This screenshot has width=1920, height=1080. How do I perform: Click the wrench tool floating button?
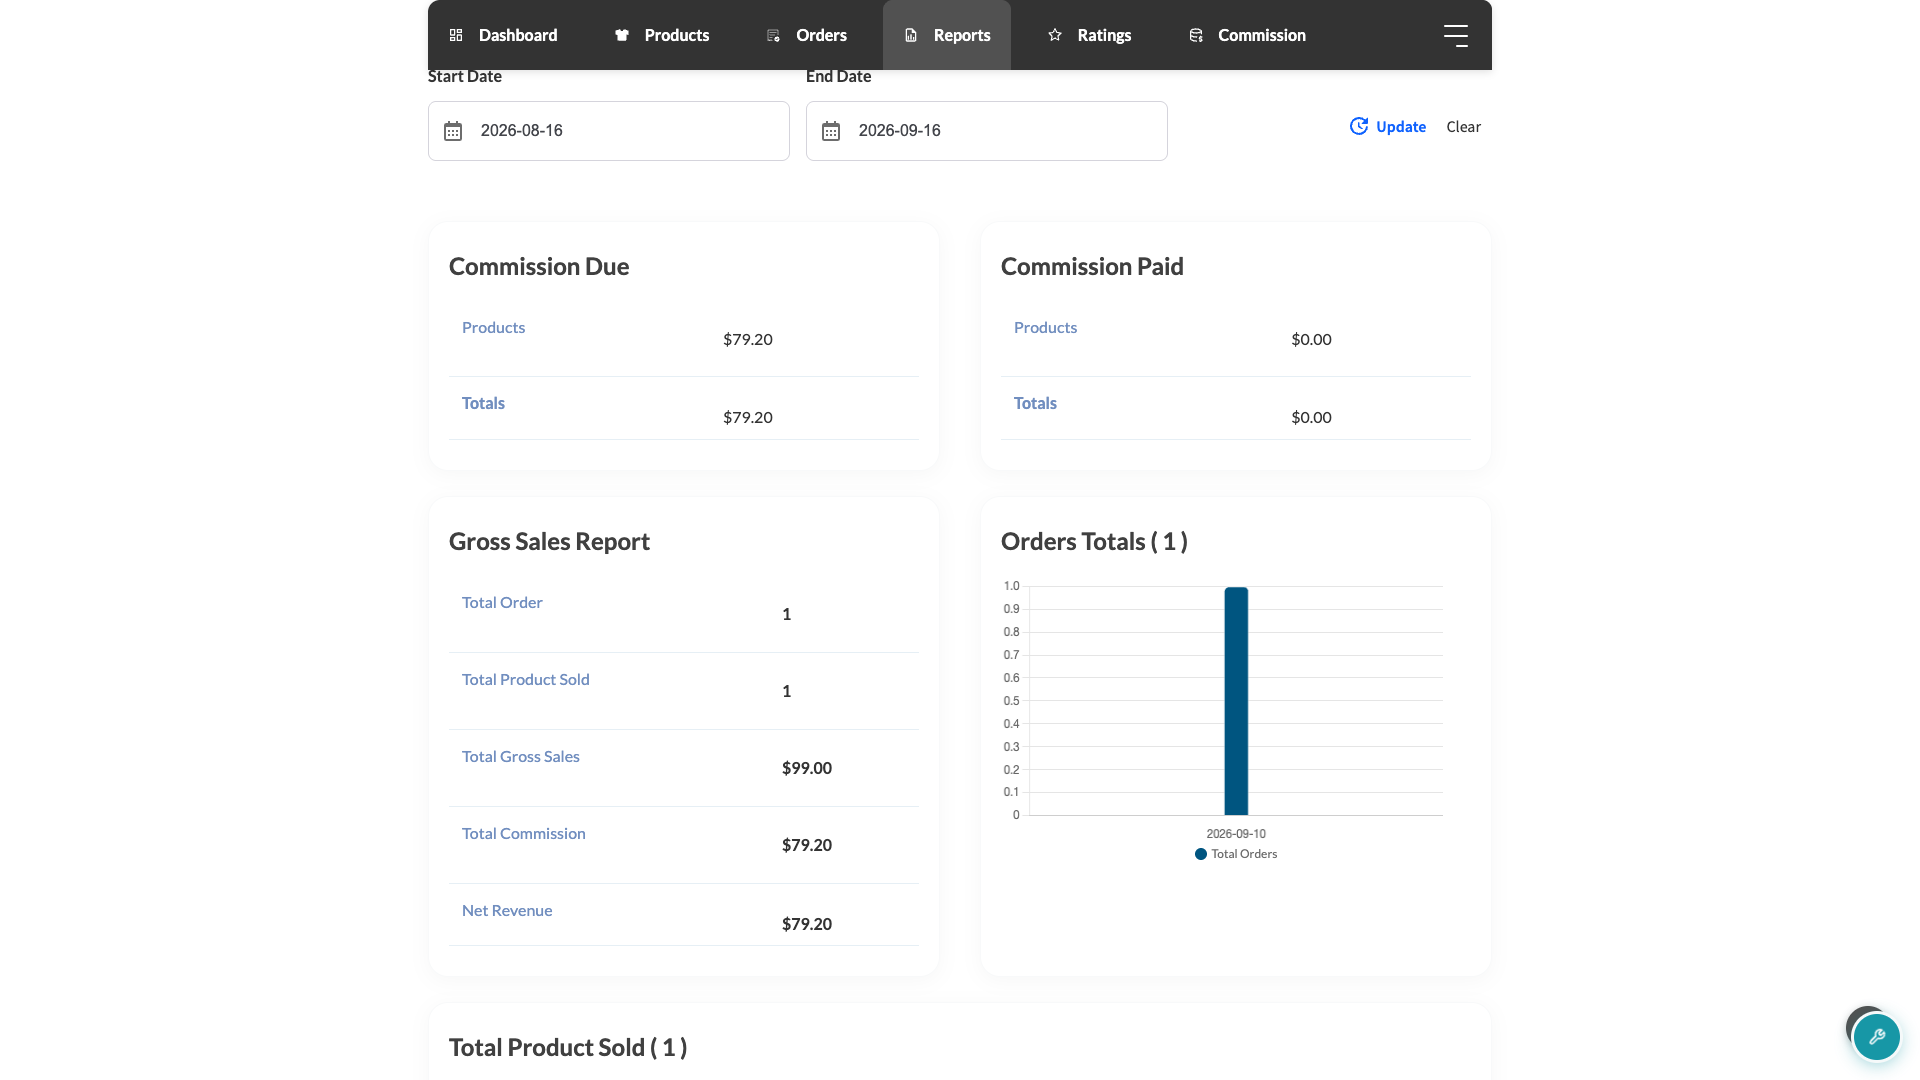click(1876, 1037)
